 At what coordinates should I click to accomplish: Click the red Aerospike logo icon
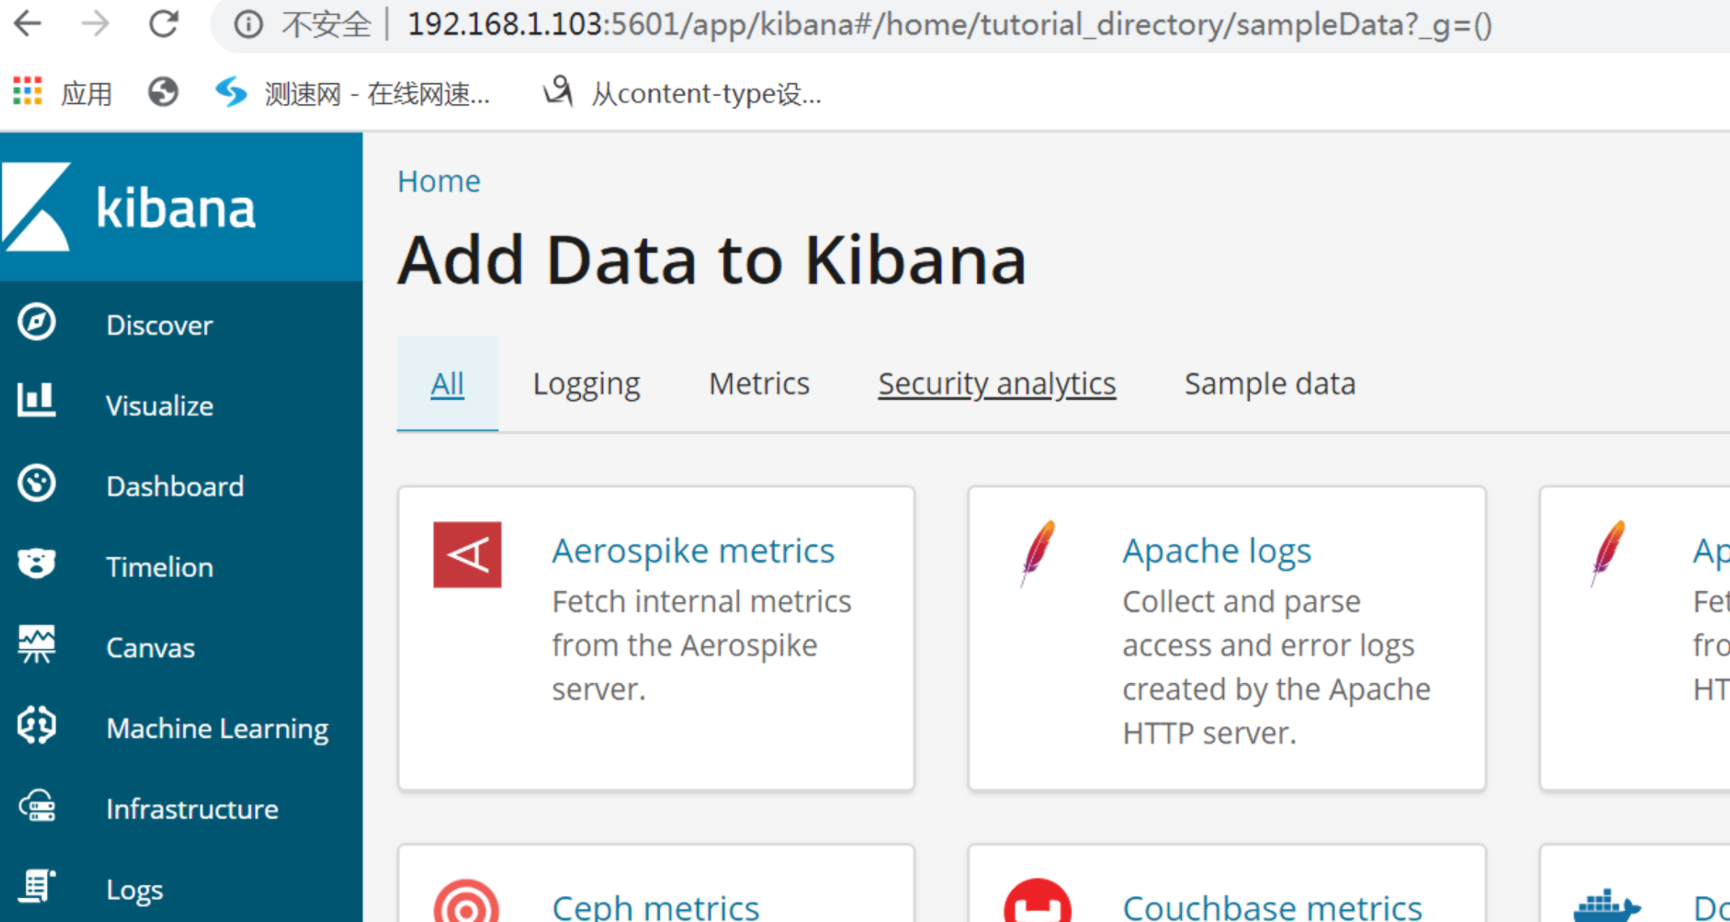[467, 554]
